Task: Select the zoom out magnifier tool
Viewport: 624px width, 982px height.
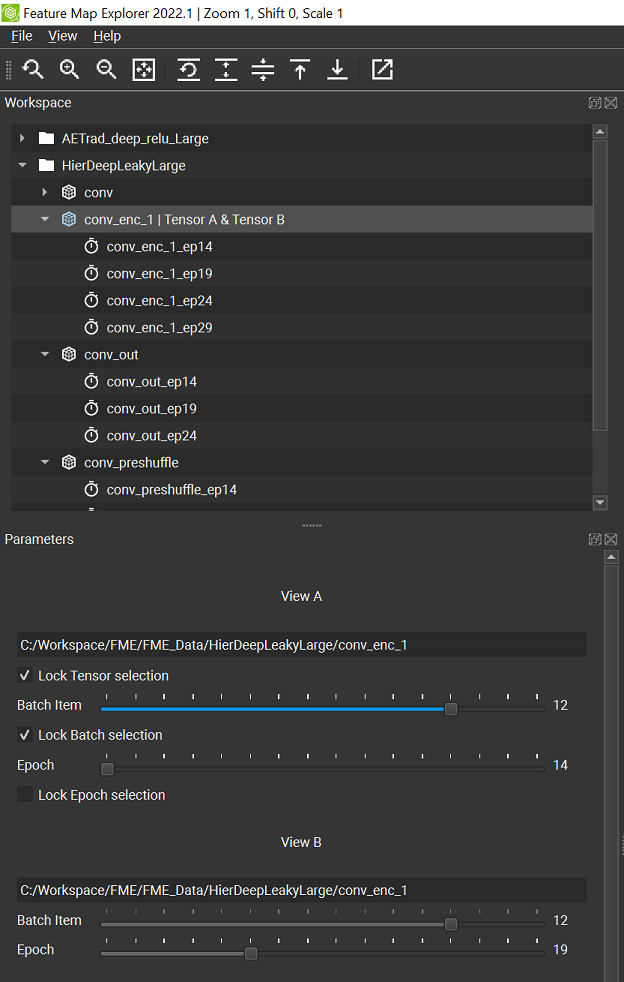Action: point(106,69)
